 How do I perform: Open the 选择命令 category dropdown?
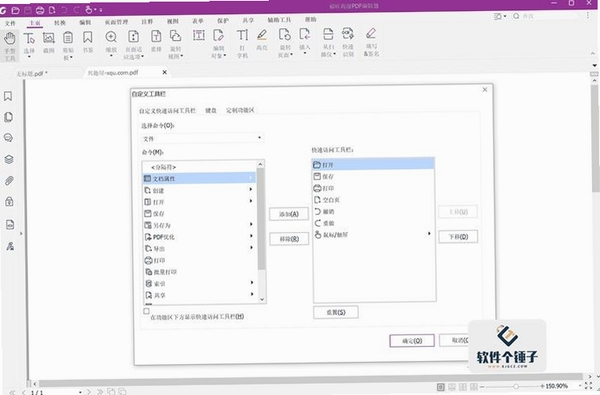[x=202, y=138]
